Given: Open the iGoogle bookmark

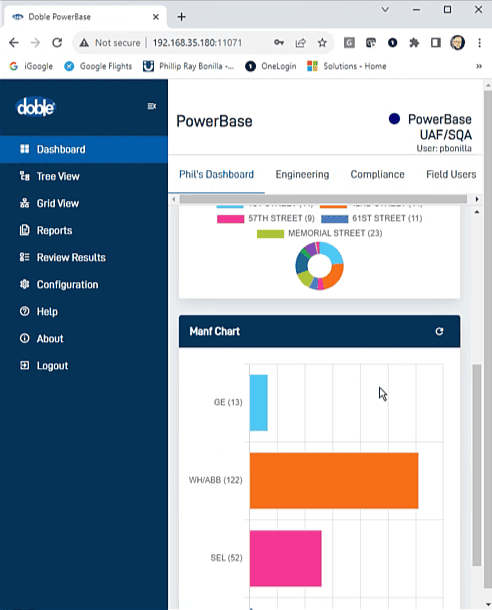Looking at the screenshot, I should point(31,67).
